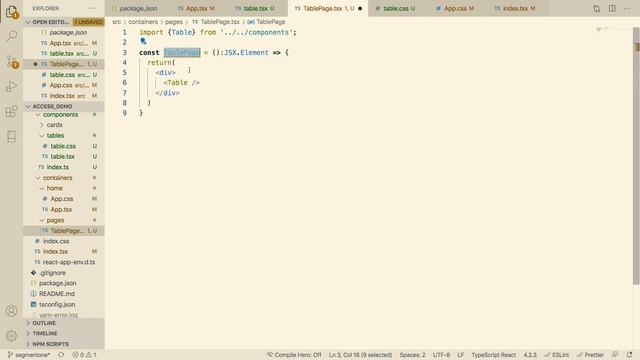Expand the TIMELINE section
The width and height of the screenshot is (640, 360).
coord(64,333)
